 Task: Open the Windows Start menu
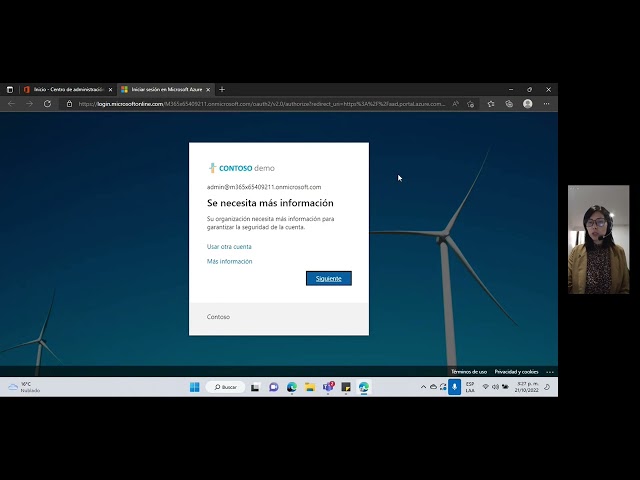195,387
